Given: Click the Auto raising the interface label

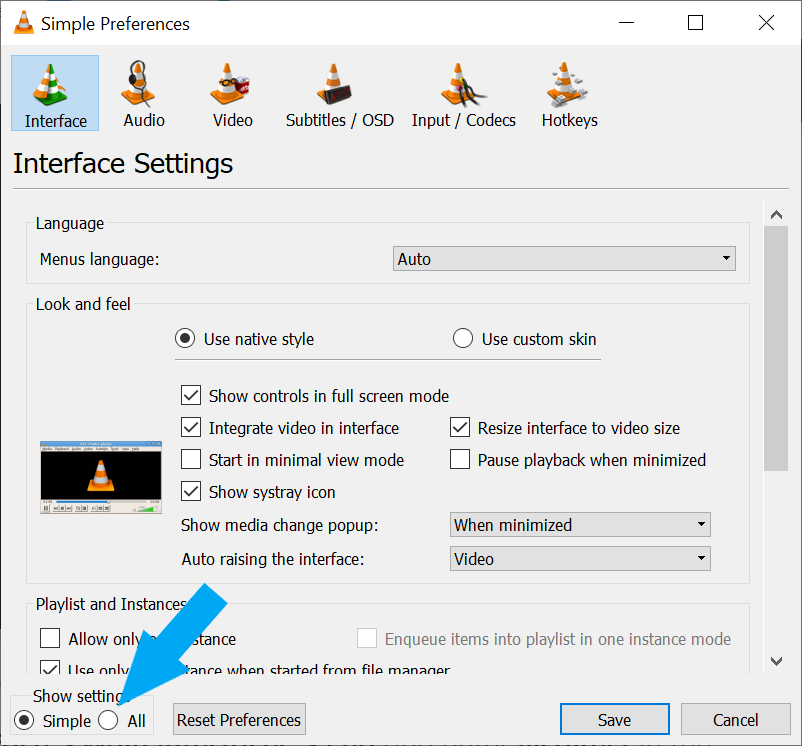Looking at the screenshot, I should point(273,559).
